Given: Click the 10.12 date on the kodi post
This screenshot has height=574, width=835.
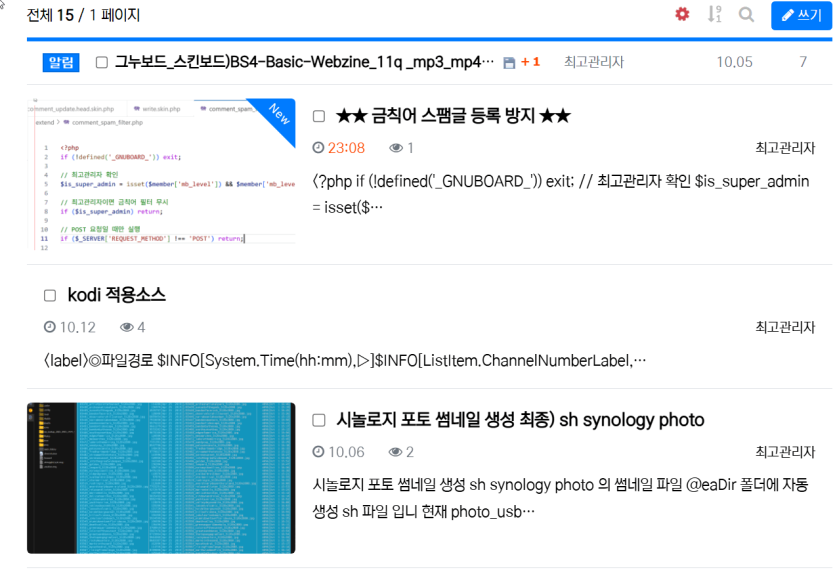Looking at the screenshot, I should tap(78, 327).
